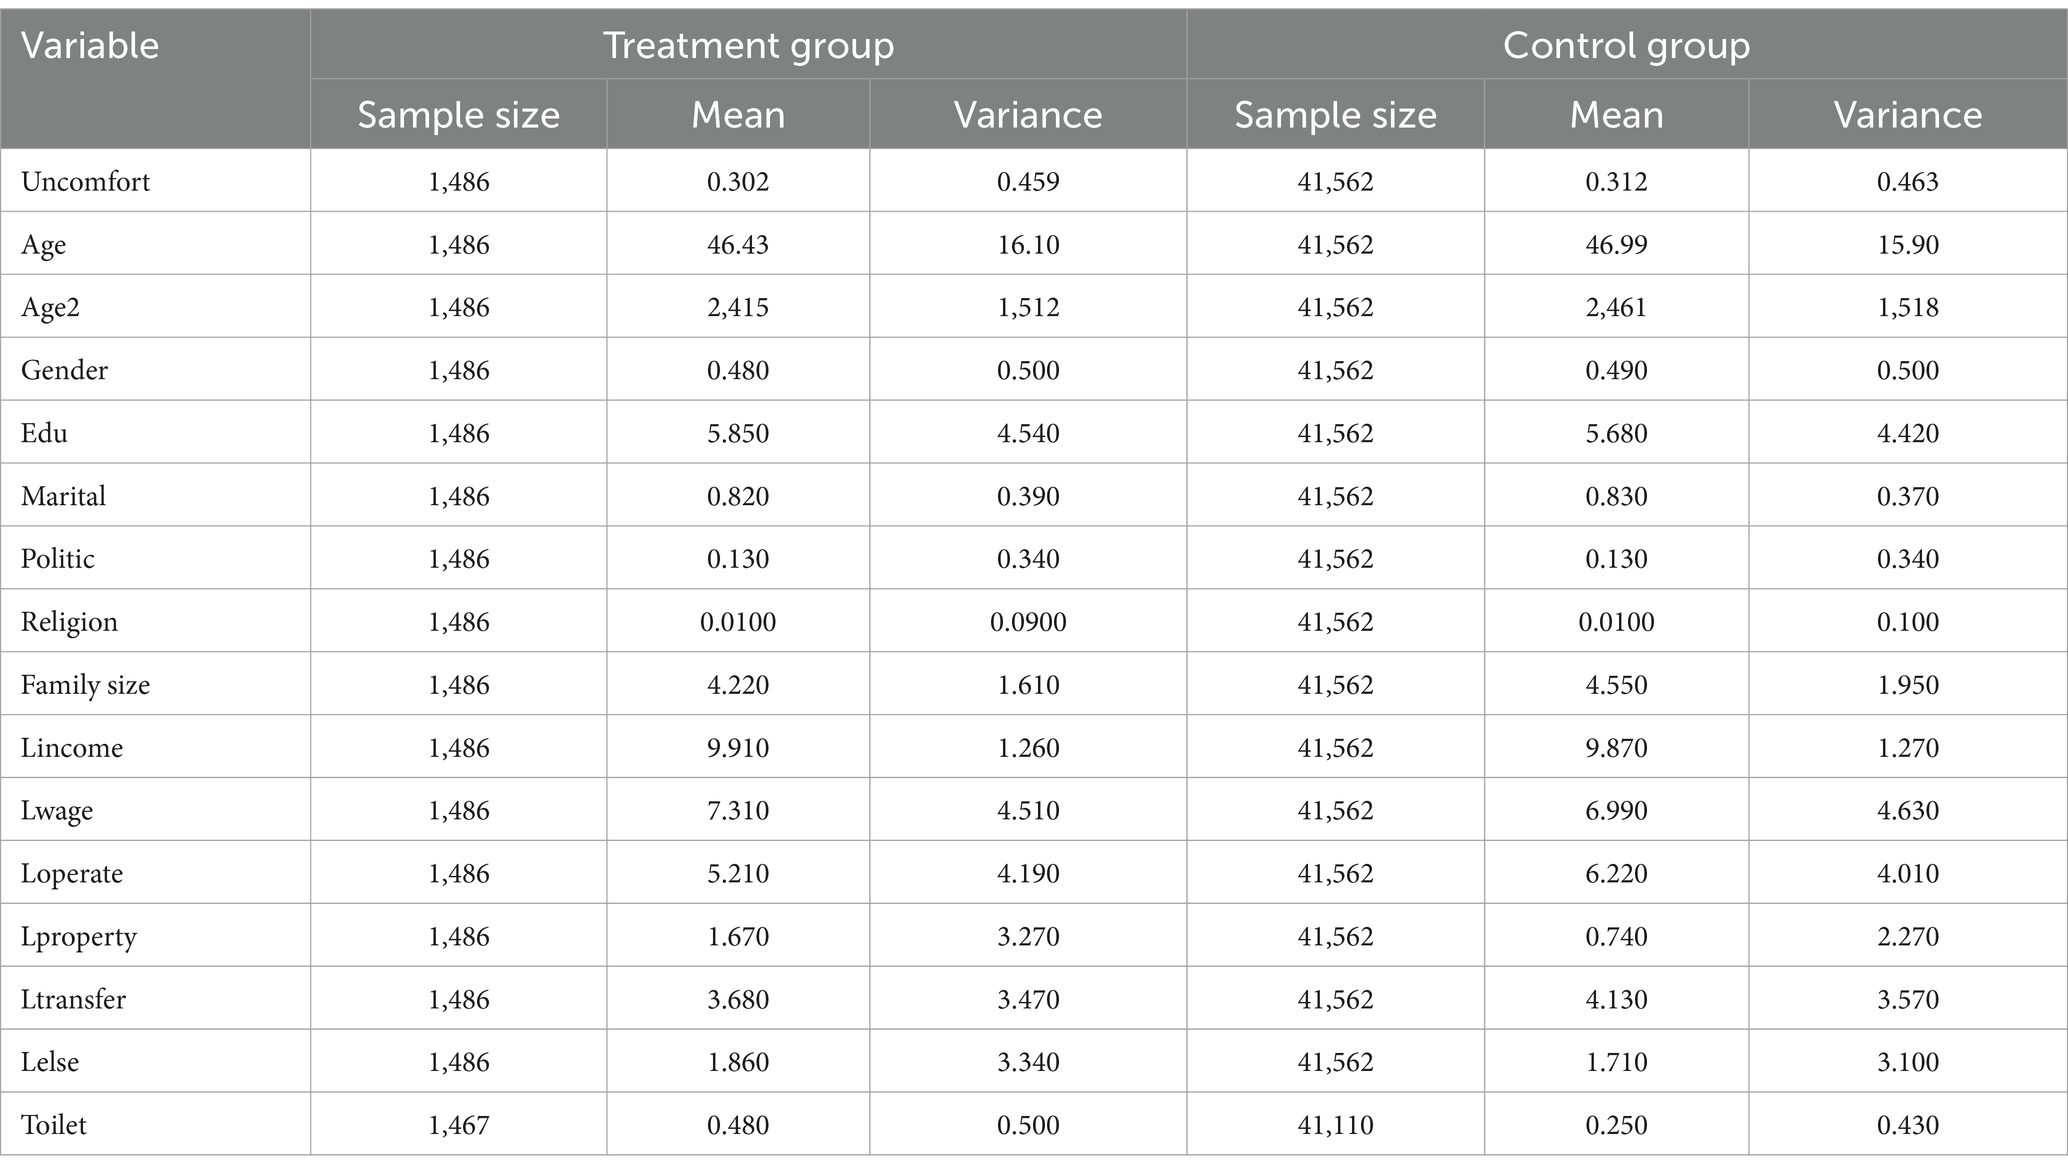This screenshot has height=1173, width=2068.
Task: Select the Treatment group header cell
Action: [x=748, y=46]
